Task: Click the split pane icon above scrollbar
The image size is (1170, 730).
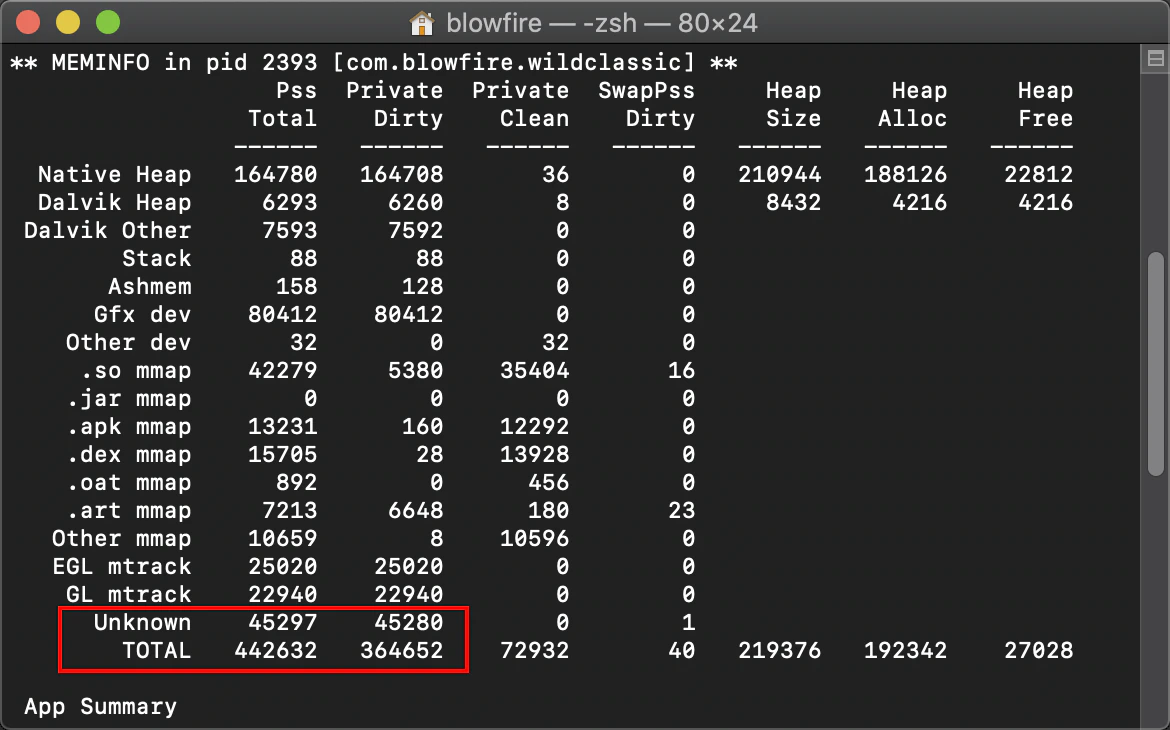Action: point(1155,59)
